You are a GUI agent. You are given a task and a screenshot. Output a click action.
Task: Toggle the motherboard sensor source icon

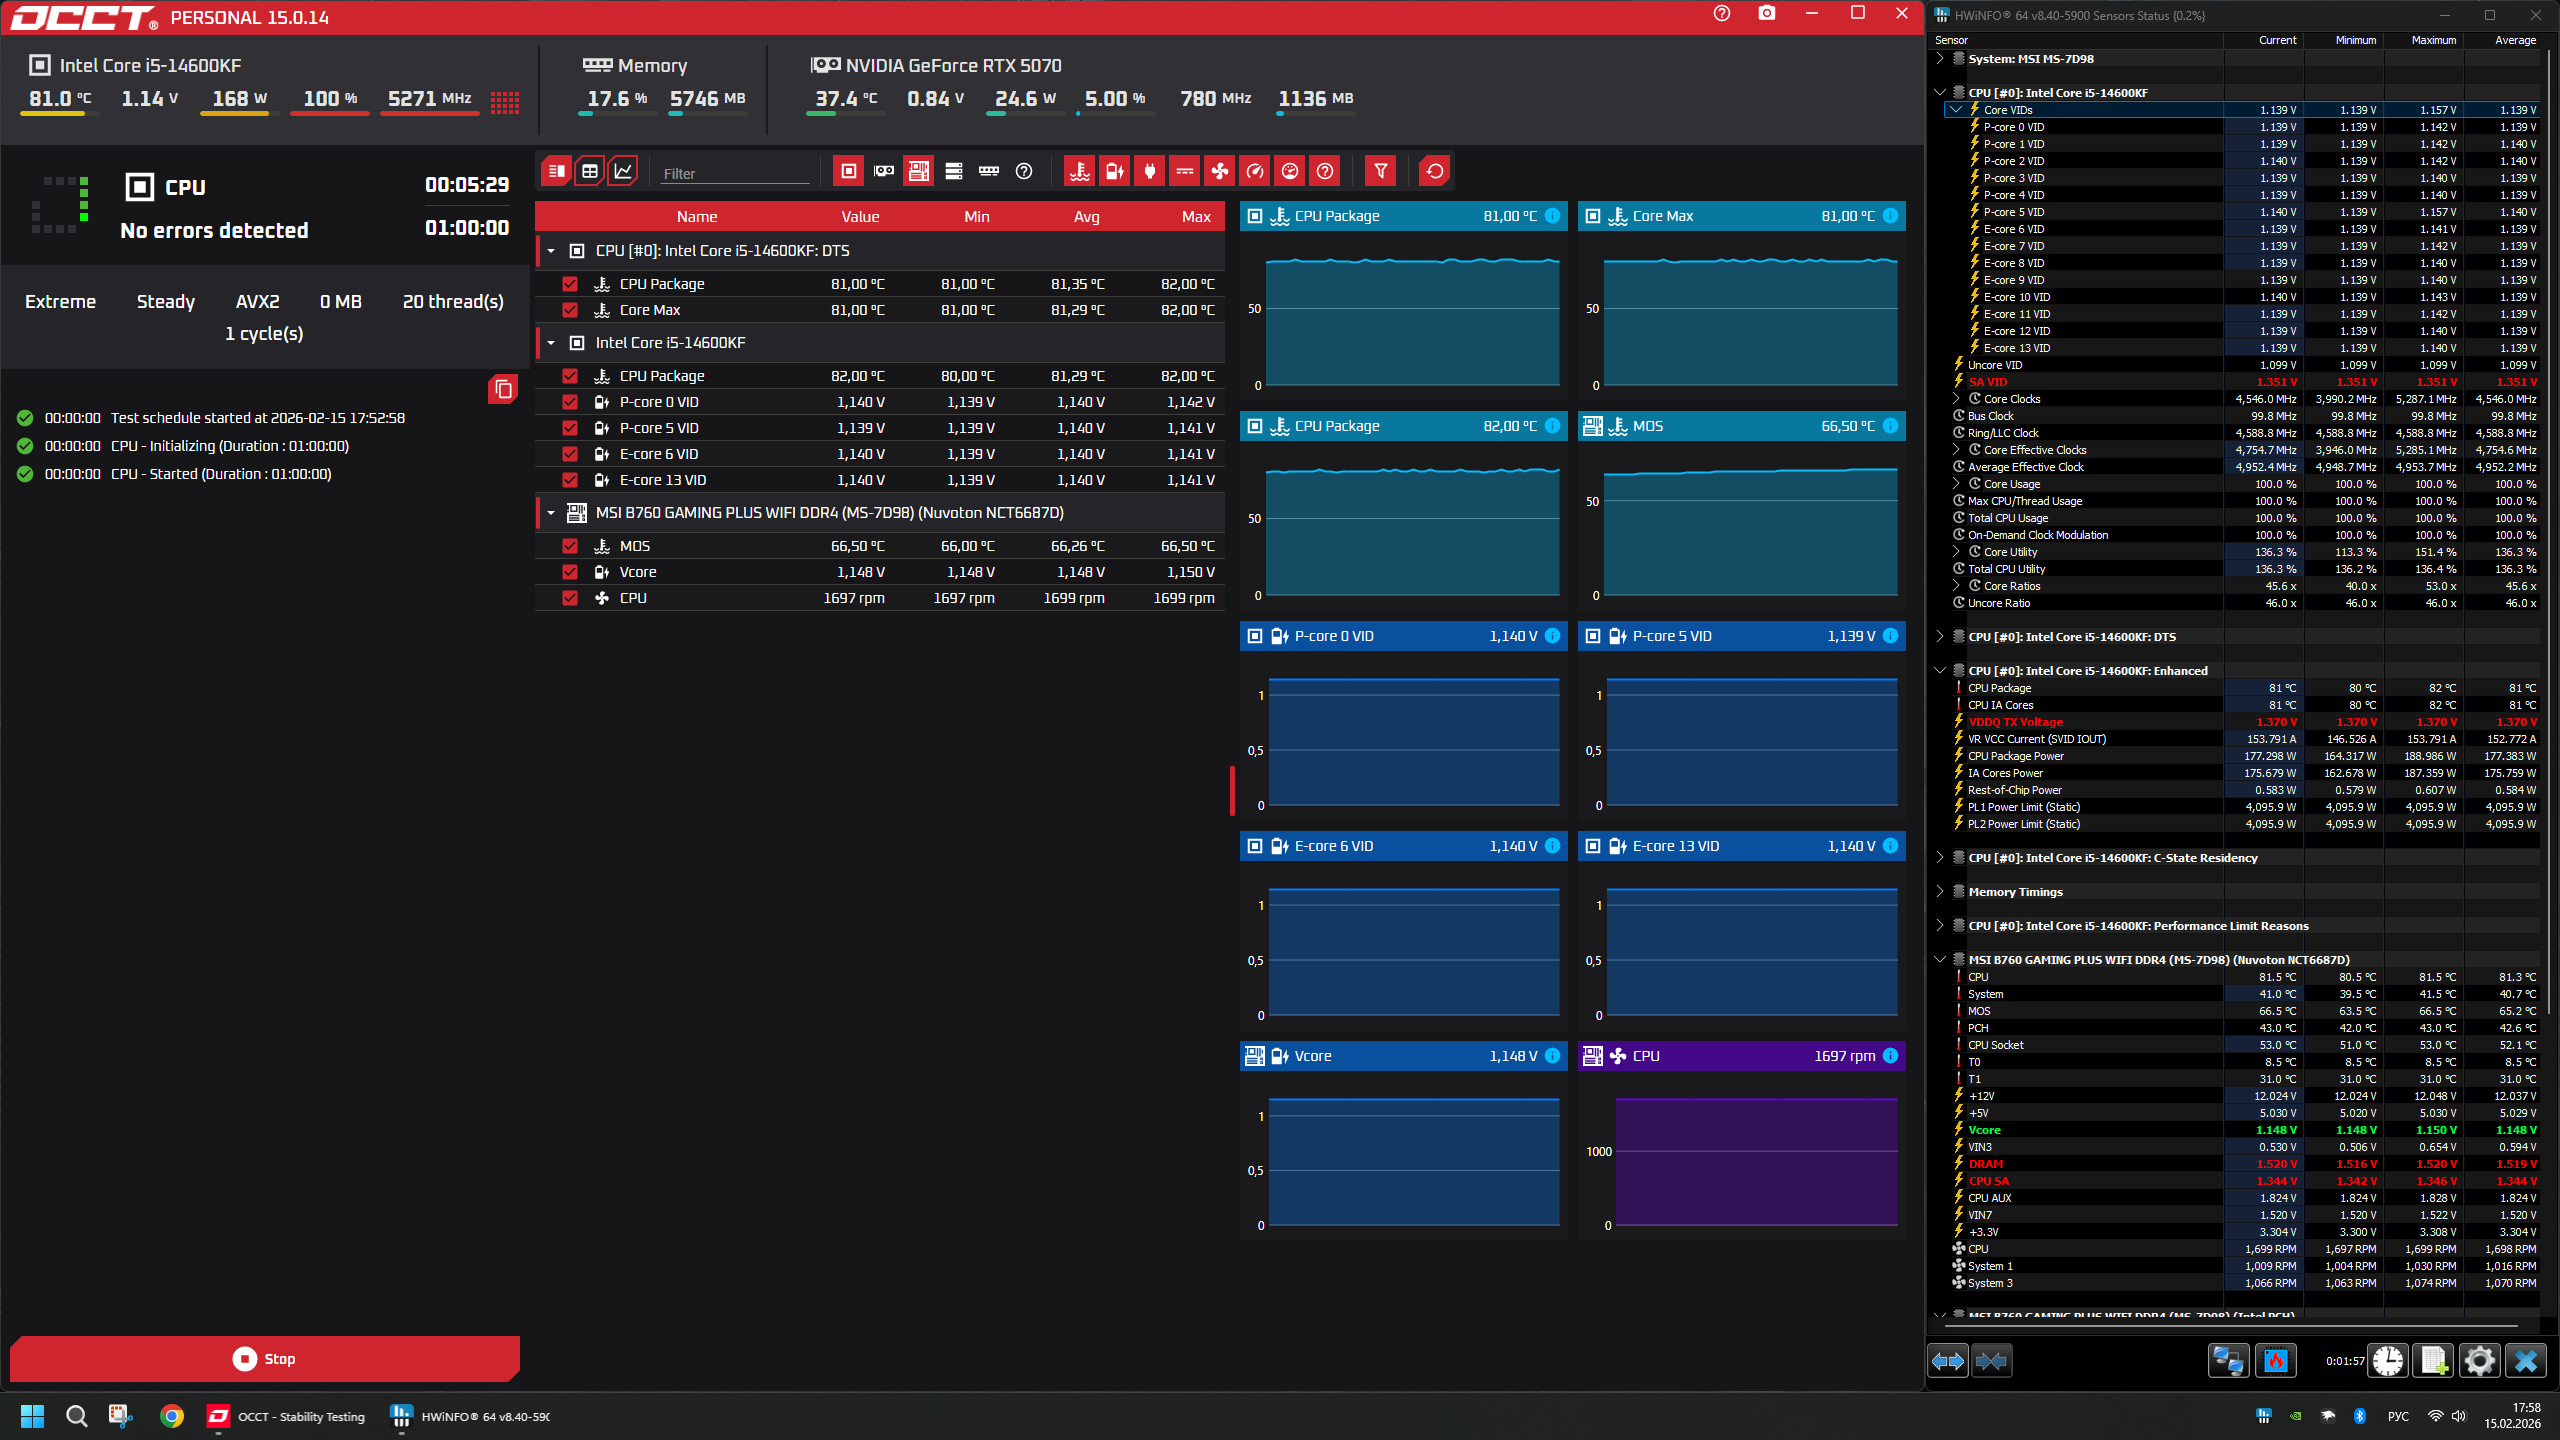point(918,171)
